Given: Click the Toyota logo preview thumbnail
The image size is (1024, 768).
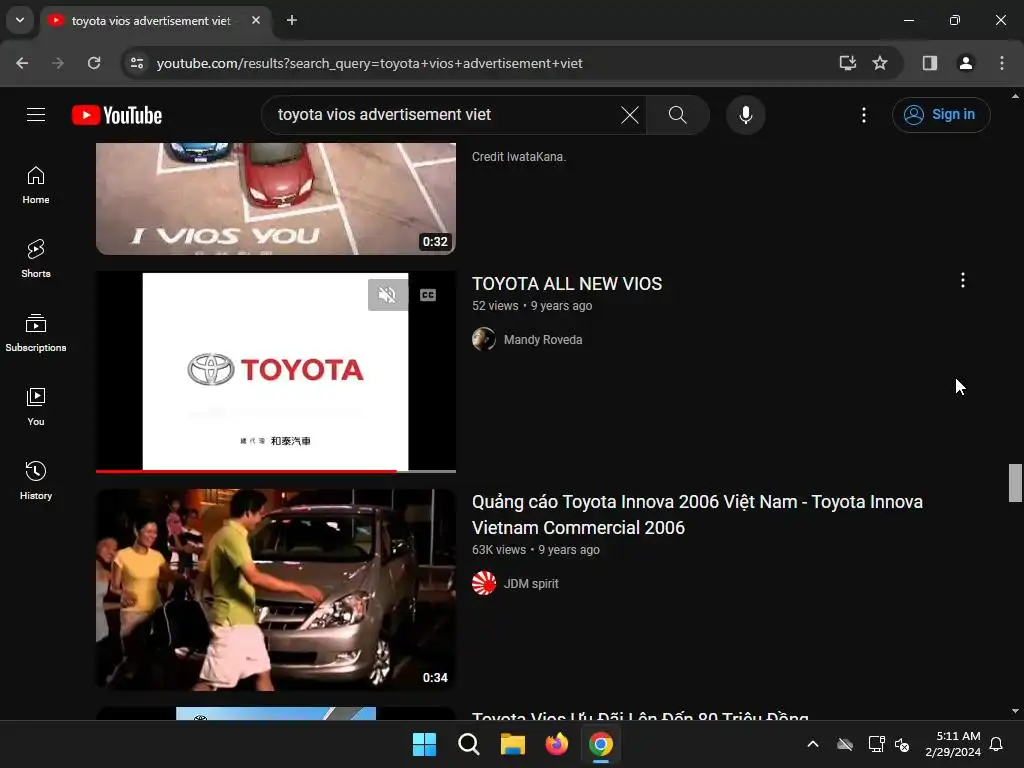Looking at the screenshot, I should (276, 372).
